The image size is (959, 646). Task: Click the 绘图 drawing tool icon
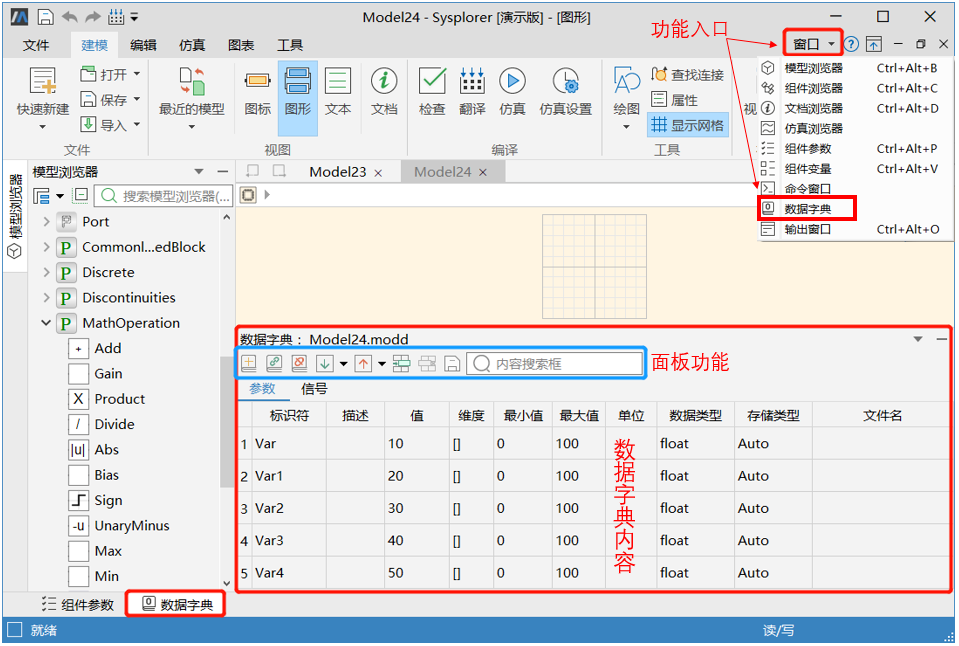(x=626, y=81)
